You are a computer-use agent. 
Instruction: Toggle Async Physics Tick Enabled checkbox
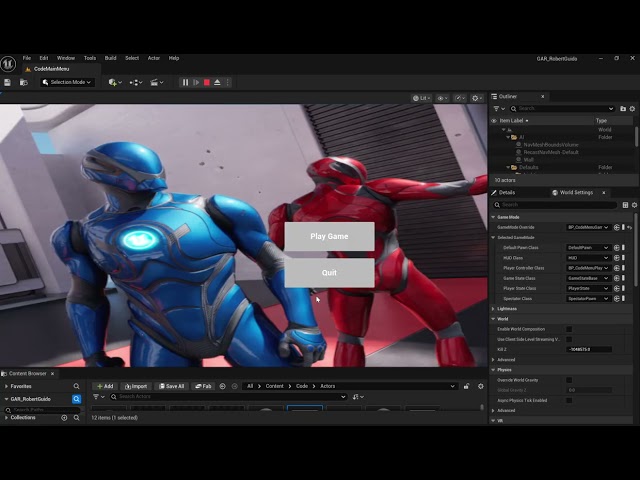[x=569, y=401]
